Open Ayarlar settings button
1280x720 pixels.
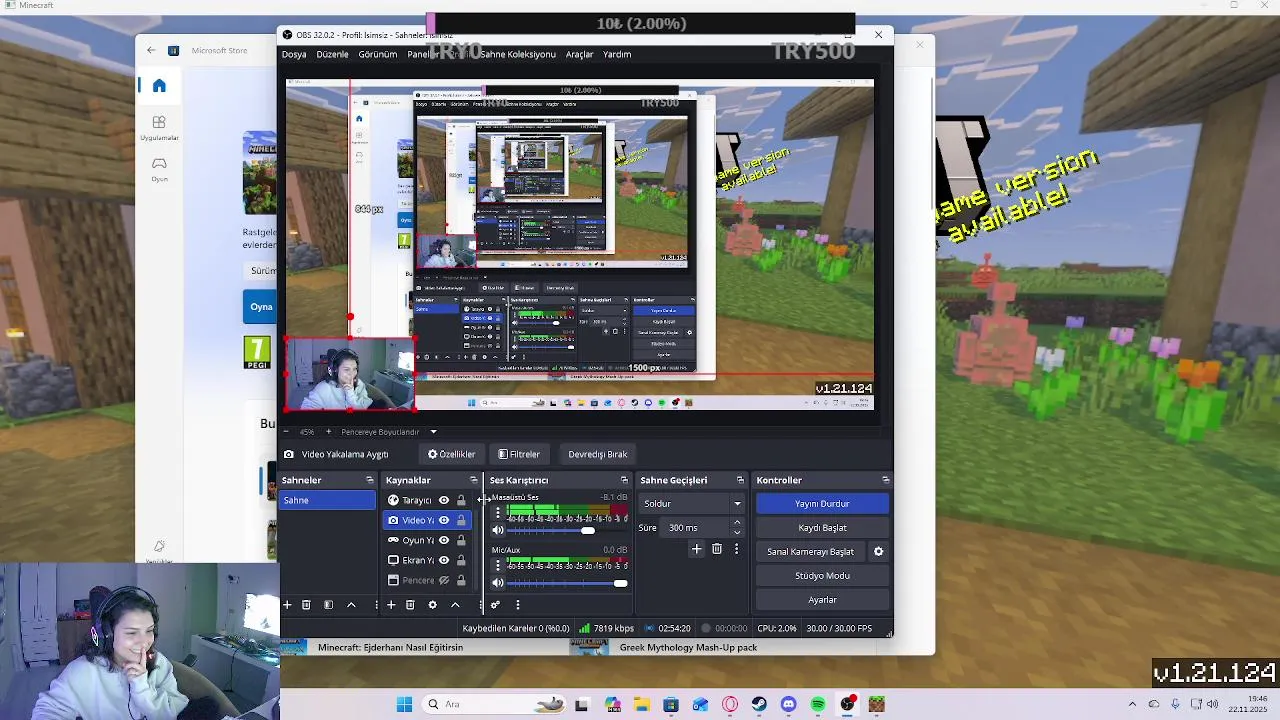click(822, 600)
